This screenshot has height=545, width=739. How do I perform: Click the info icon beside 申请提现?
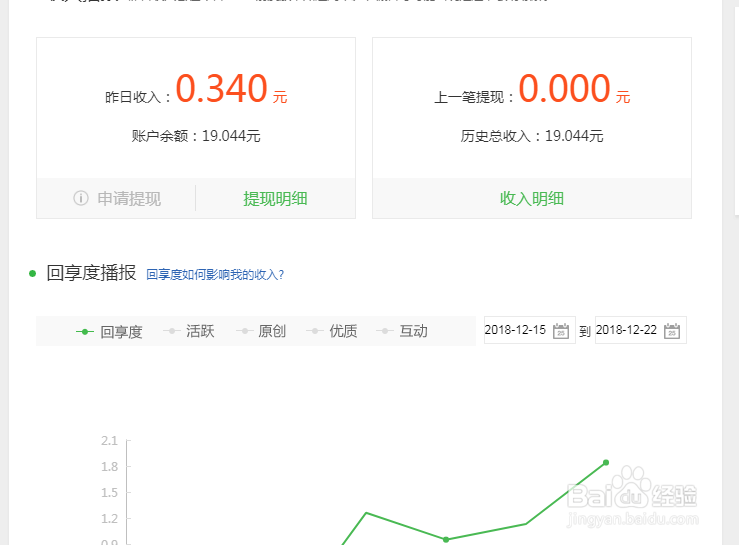click(x=81, y=198)
